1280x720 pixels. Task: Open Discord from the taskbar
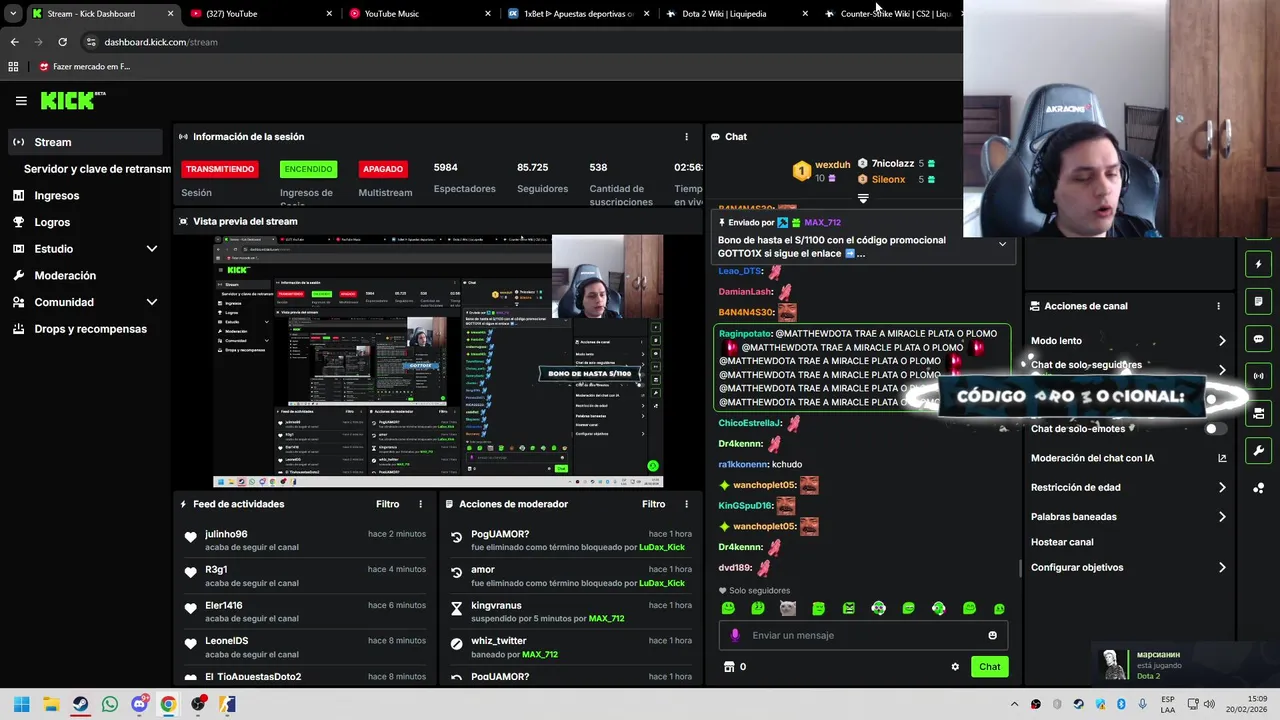(x=139, y=704)
